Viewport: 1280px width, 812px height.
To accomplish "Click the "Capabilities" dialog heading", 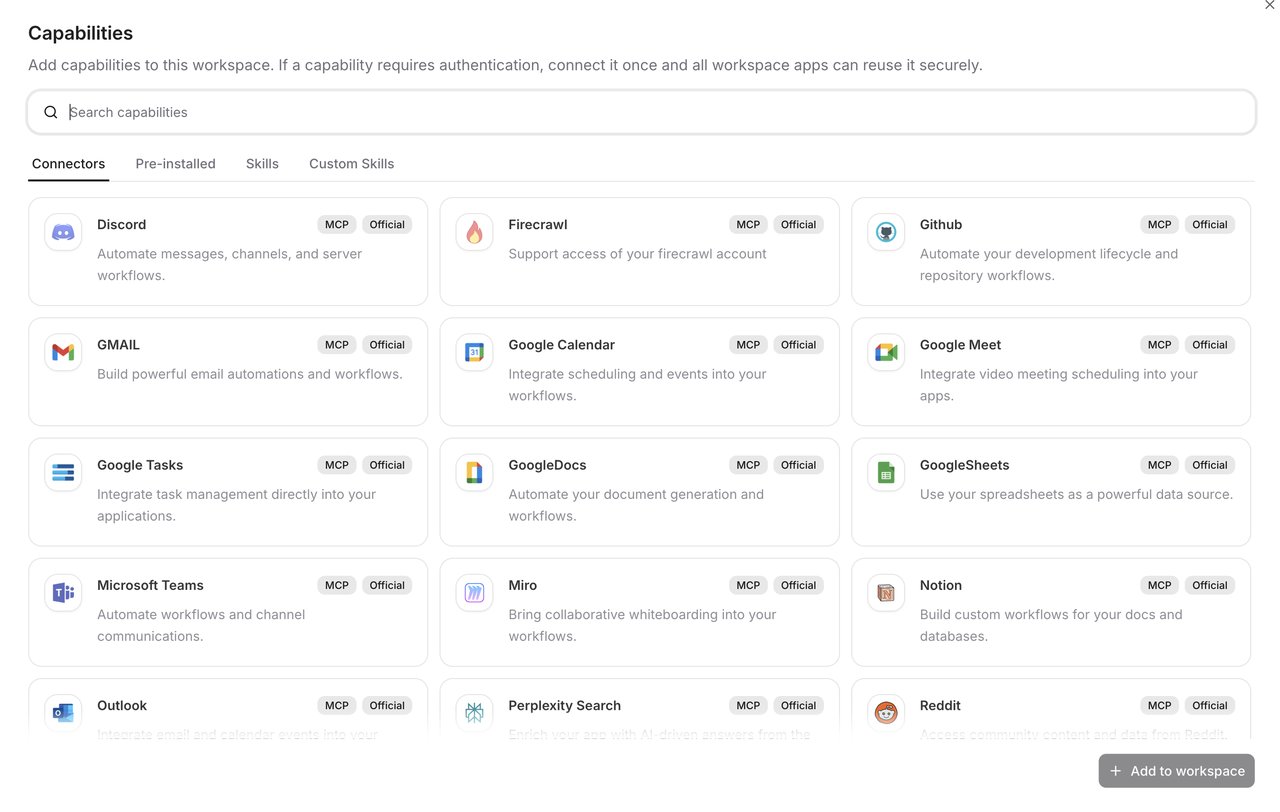I will pyautogui.click(x=80, y=33).
